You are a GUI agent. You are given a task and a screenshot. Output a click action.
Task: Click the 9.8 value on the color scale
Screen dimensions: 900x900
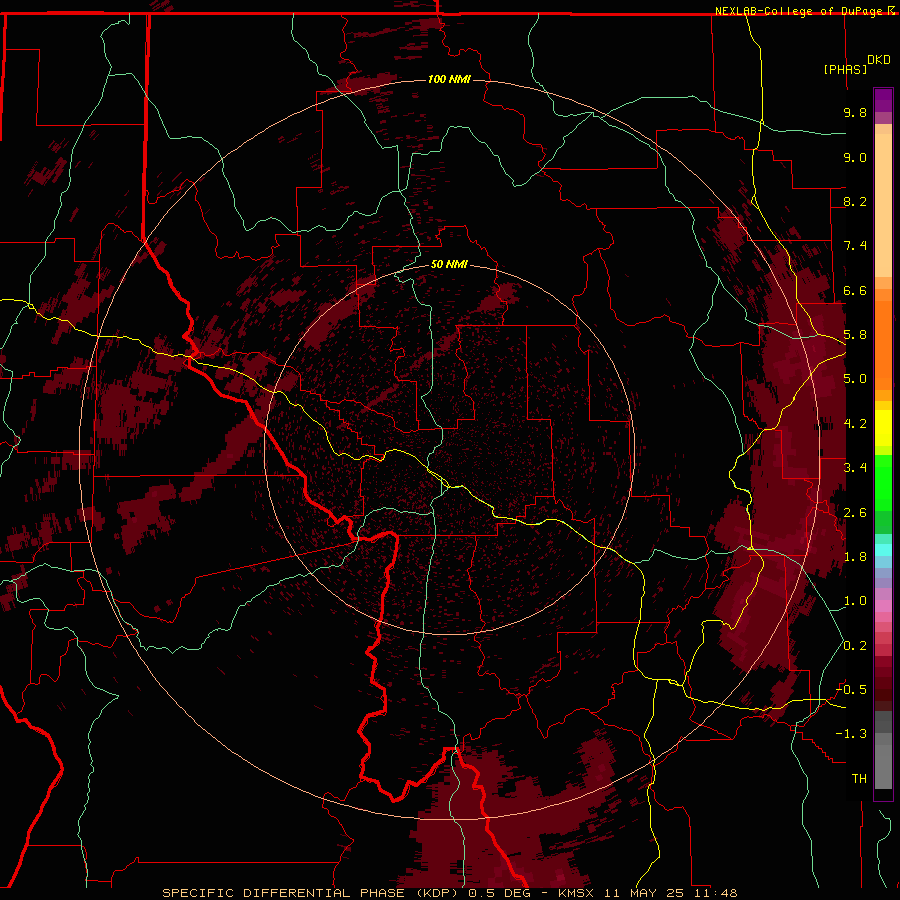(855, 112)
